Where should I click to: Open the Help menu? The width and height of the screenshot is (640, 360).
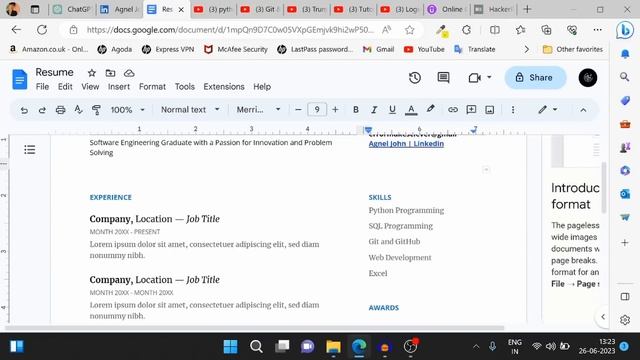tap(262, 87)
